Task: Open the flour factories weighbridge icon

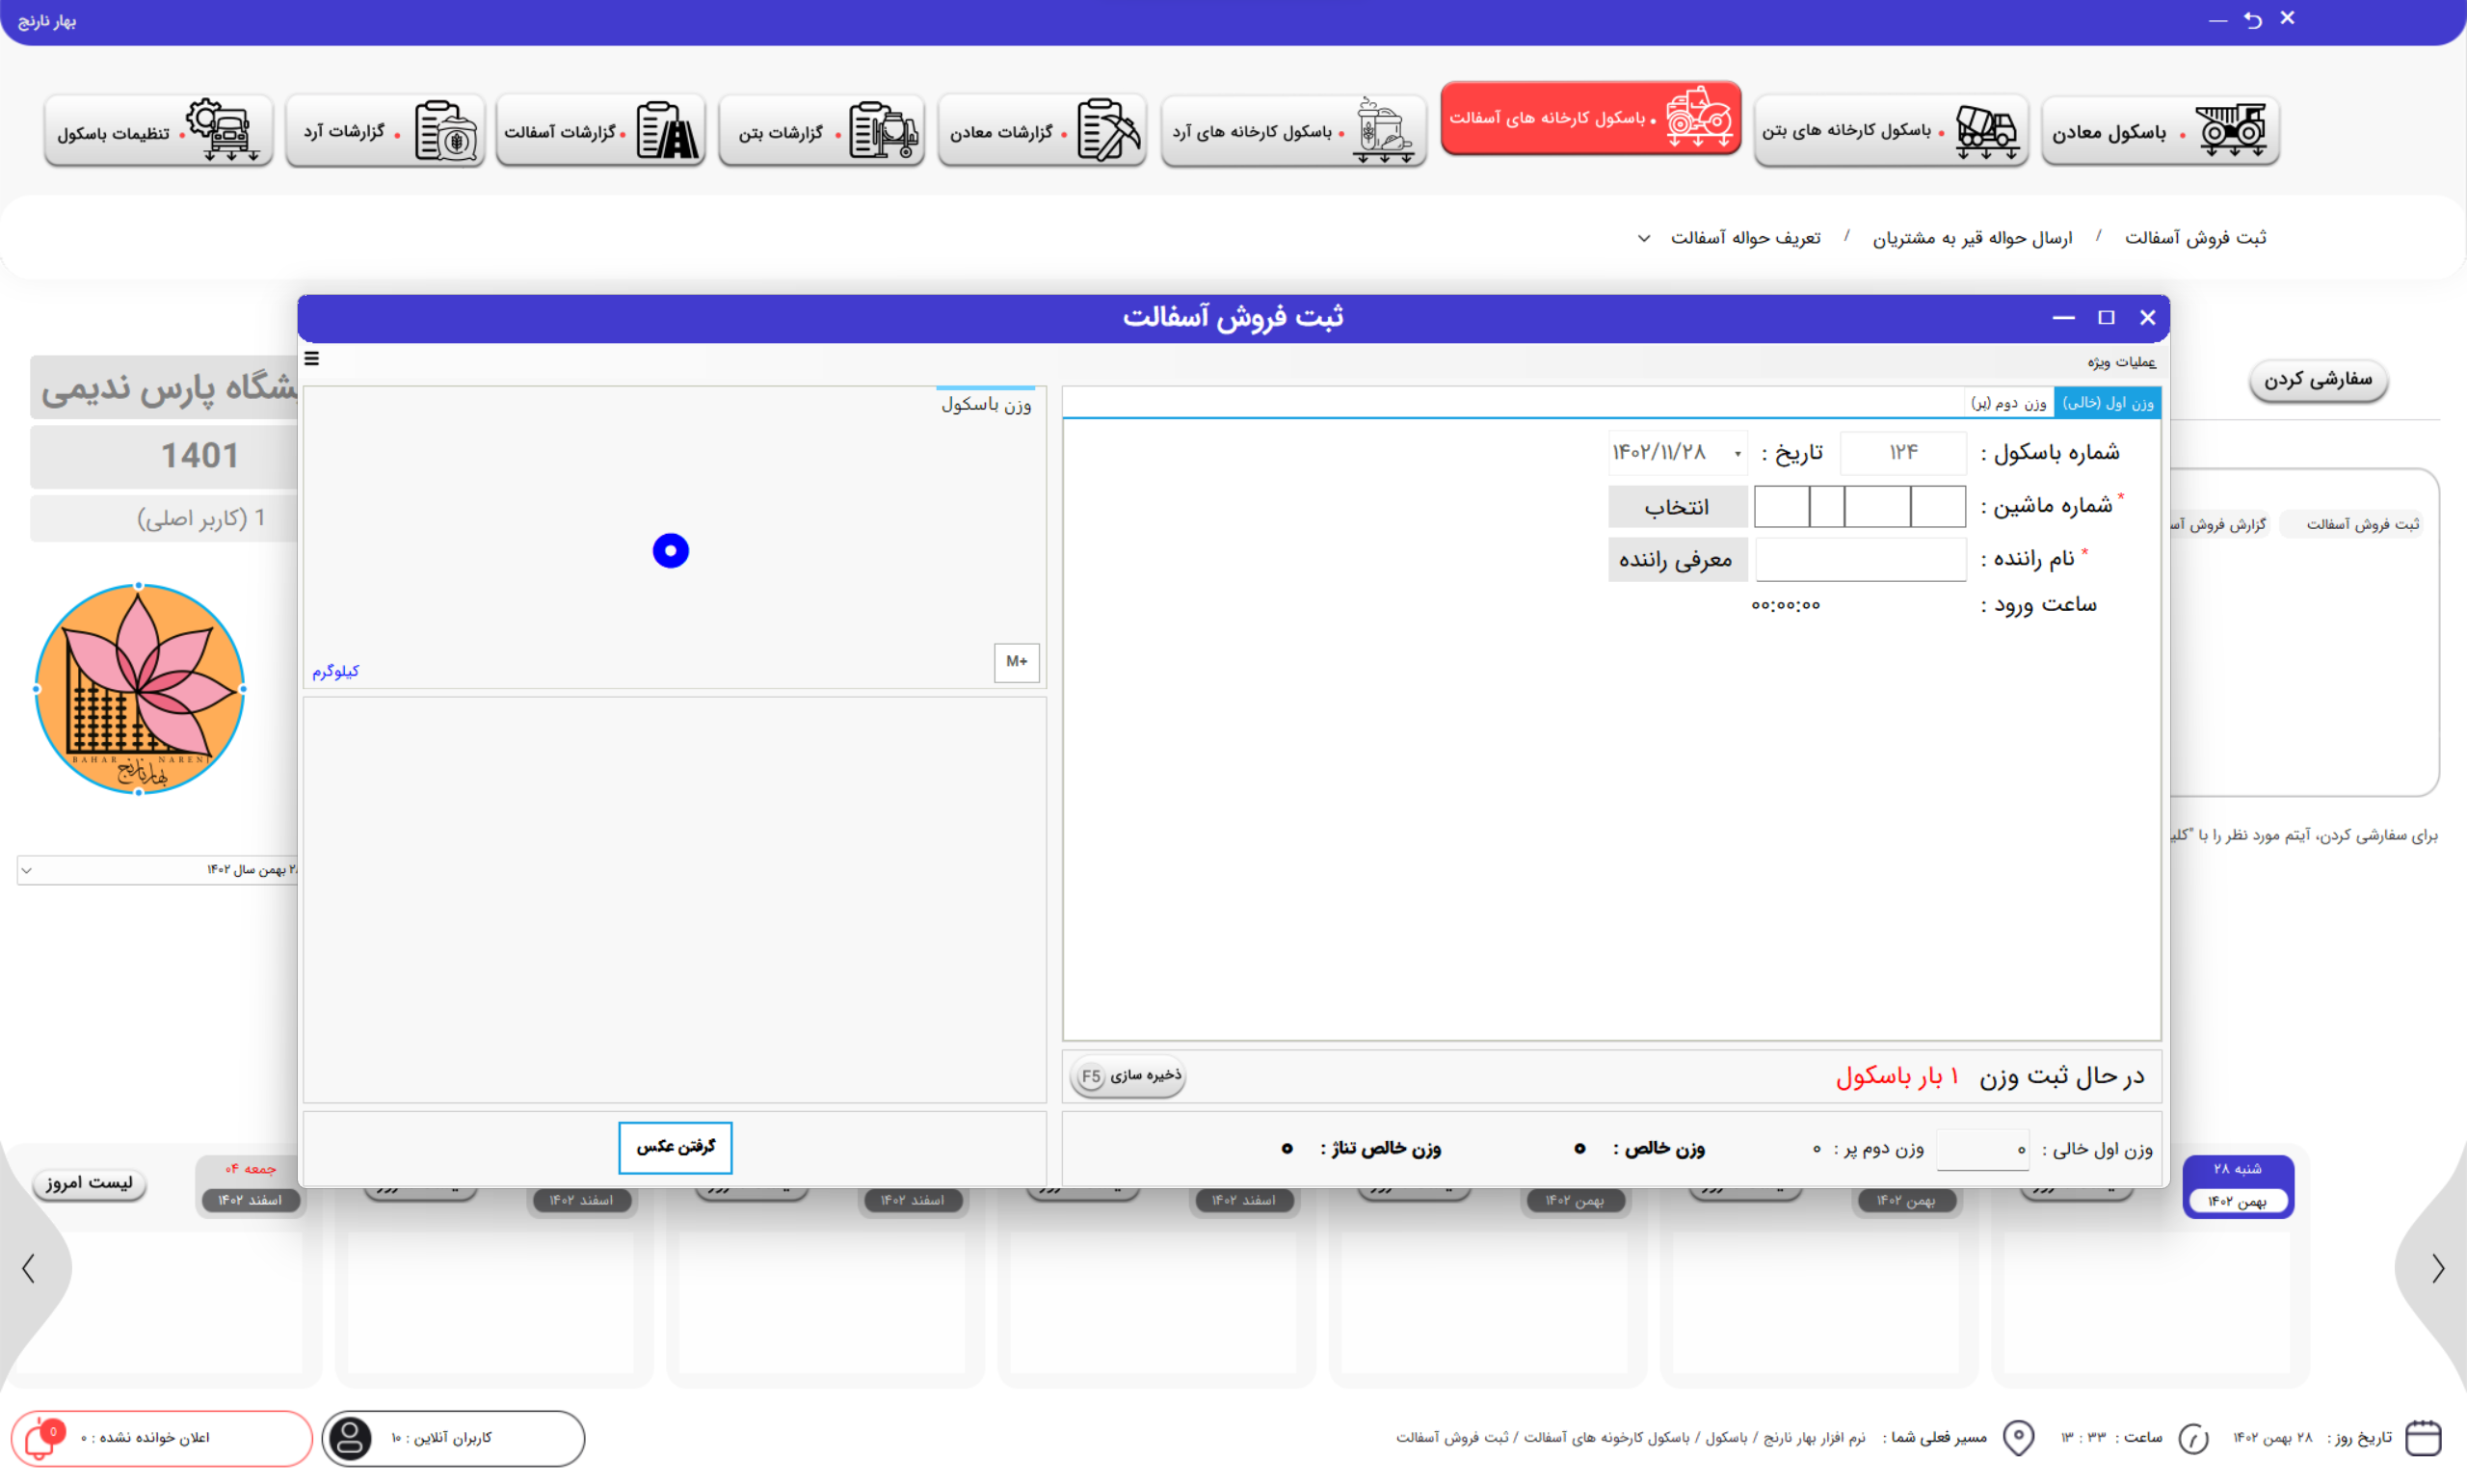Action: coord(1383,131)
